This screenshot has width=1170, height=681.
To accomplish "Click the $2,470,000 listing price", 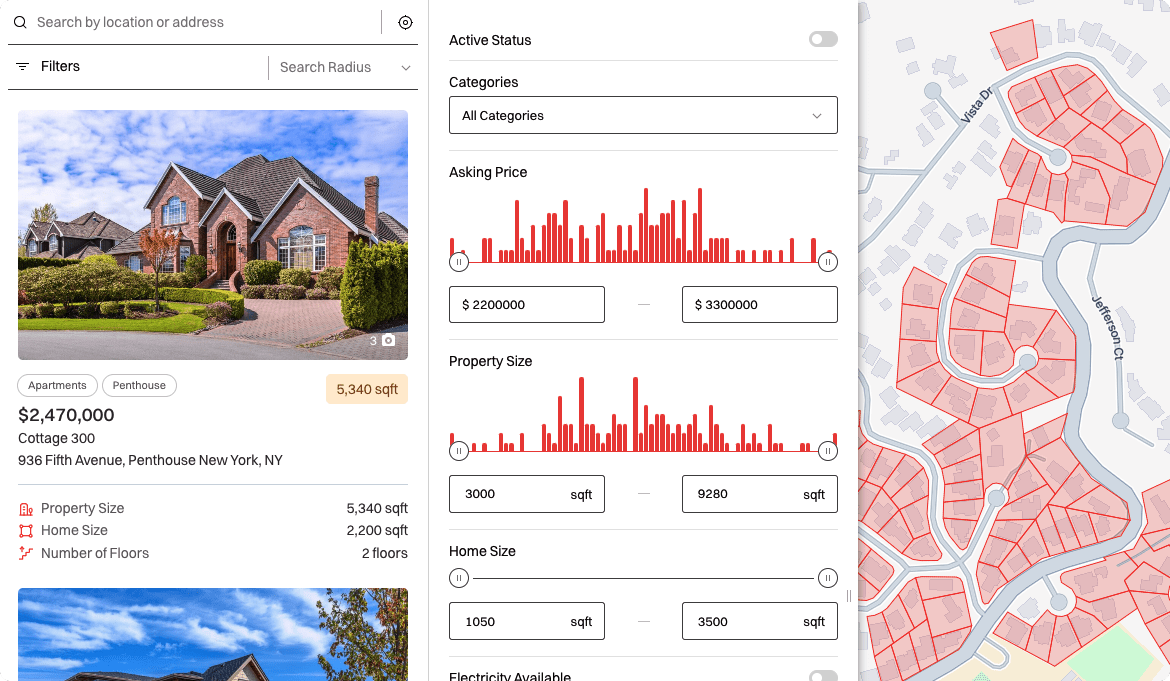I will [x=66, y=415].
